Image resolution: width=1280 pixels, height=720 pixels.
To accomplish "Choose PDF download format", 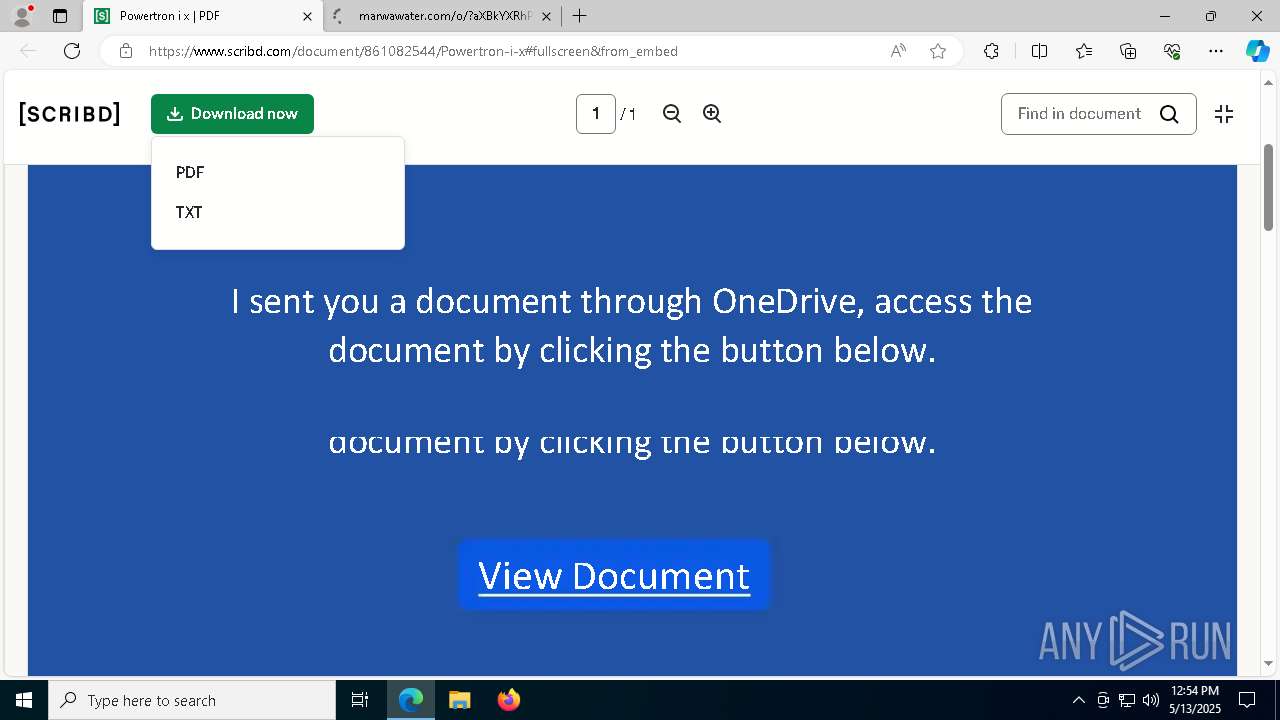I will coord(190,172).
